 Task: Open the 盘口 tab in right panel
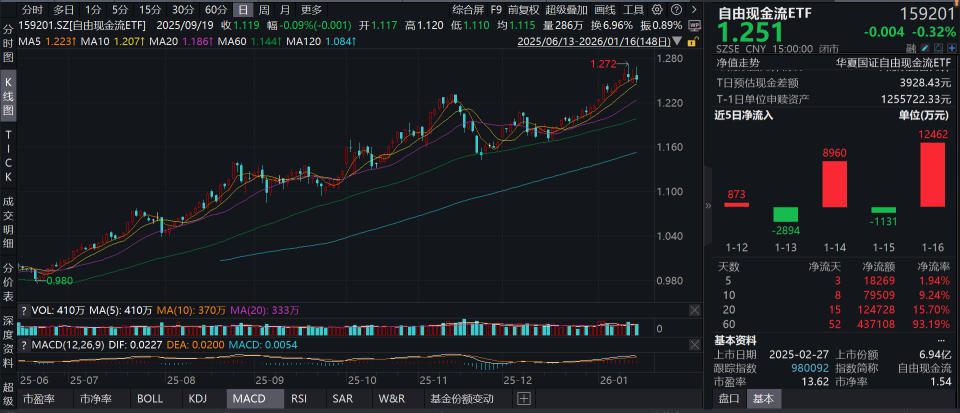click(x=729, y=399)
